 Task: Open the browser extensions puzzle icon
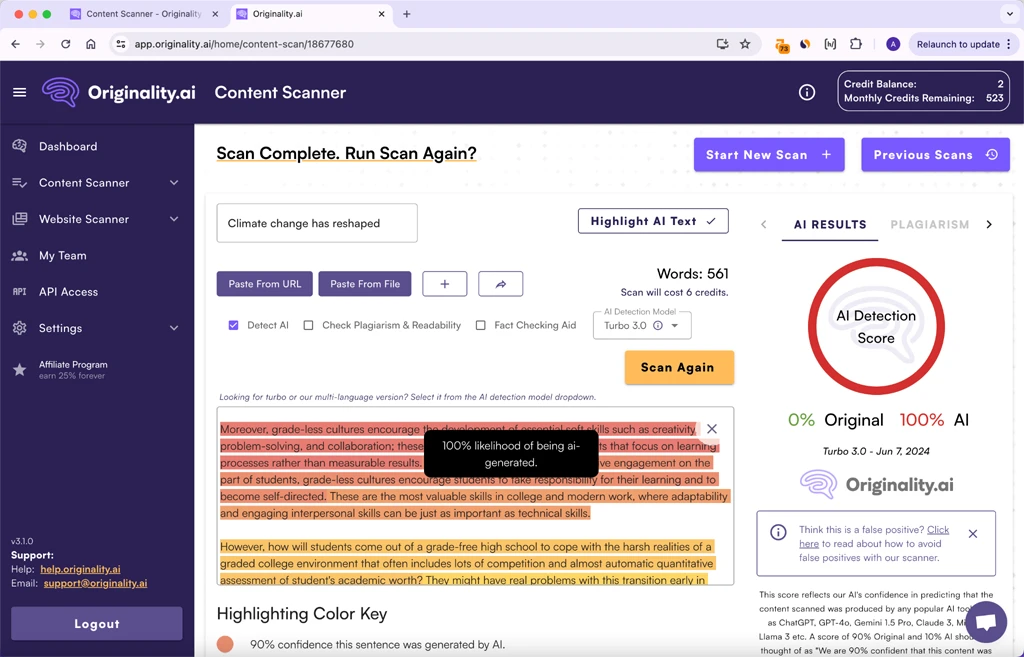click(856, 44)
